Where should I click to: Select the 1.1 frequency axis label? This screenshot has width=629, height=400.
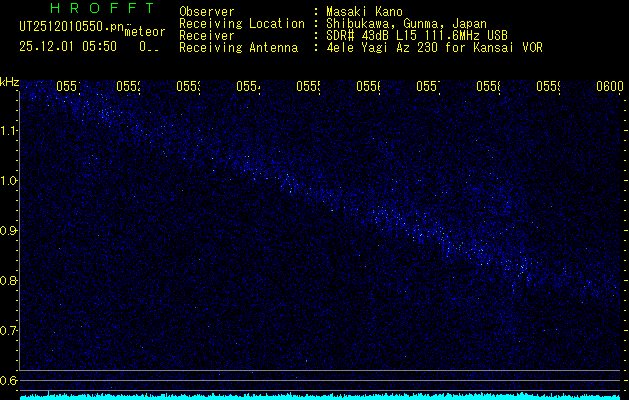(x=9, y=131)
